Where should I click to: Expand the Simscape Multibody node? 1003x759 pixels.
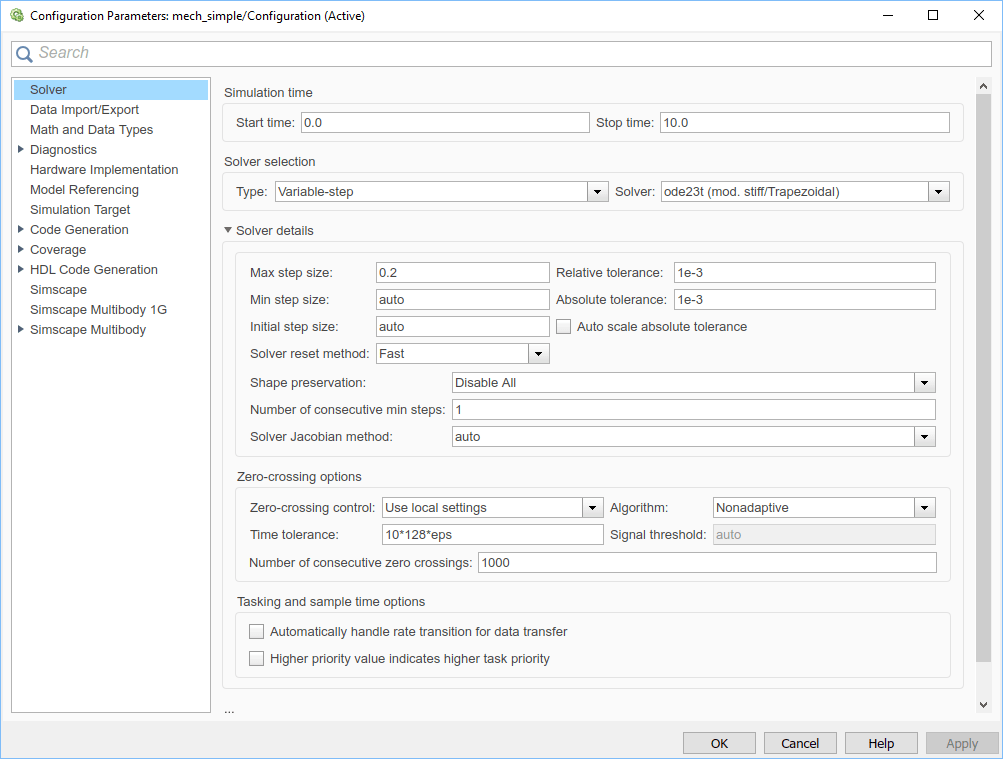coord(20,329)
